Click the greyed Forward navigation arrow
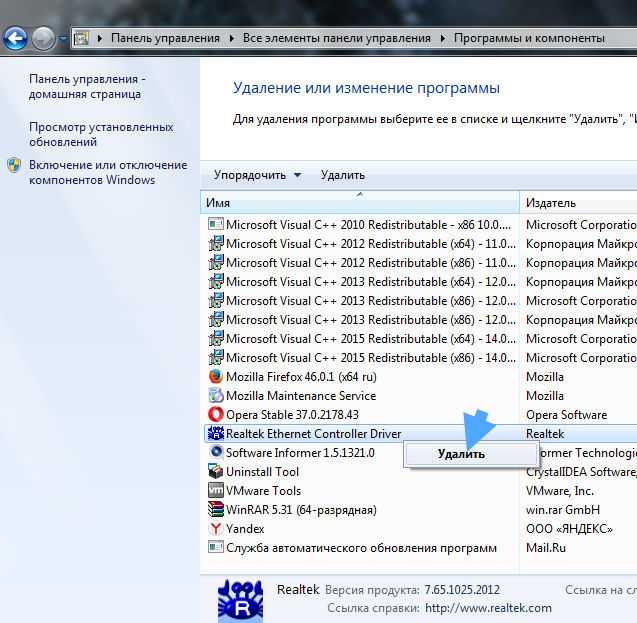The height and width of the screenshot is (623, 637). (43, 39)
